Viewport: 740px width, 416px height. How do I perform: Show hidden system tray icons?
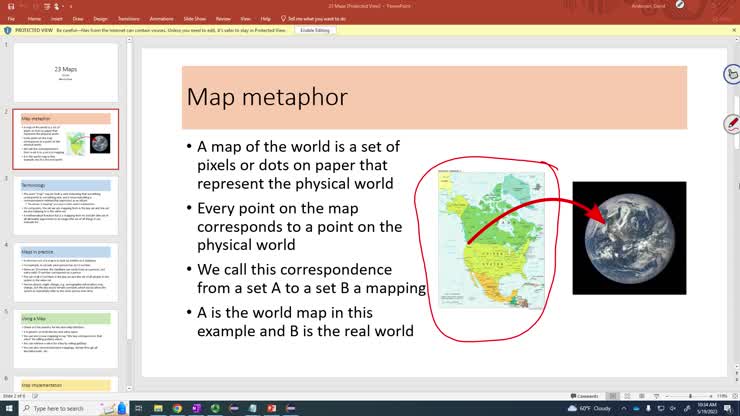click(624, 408)
